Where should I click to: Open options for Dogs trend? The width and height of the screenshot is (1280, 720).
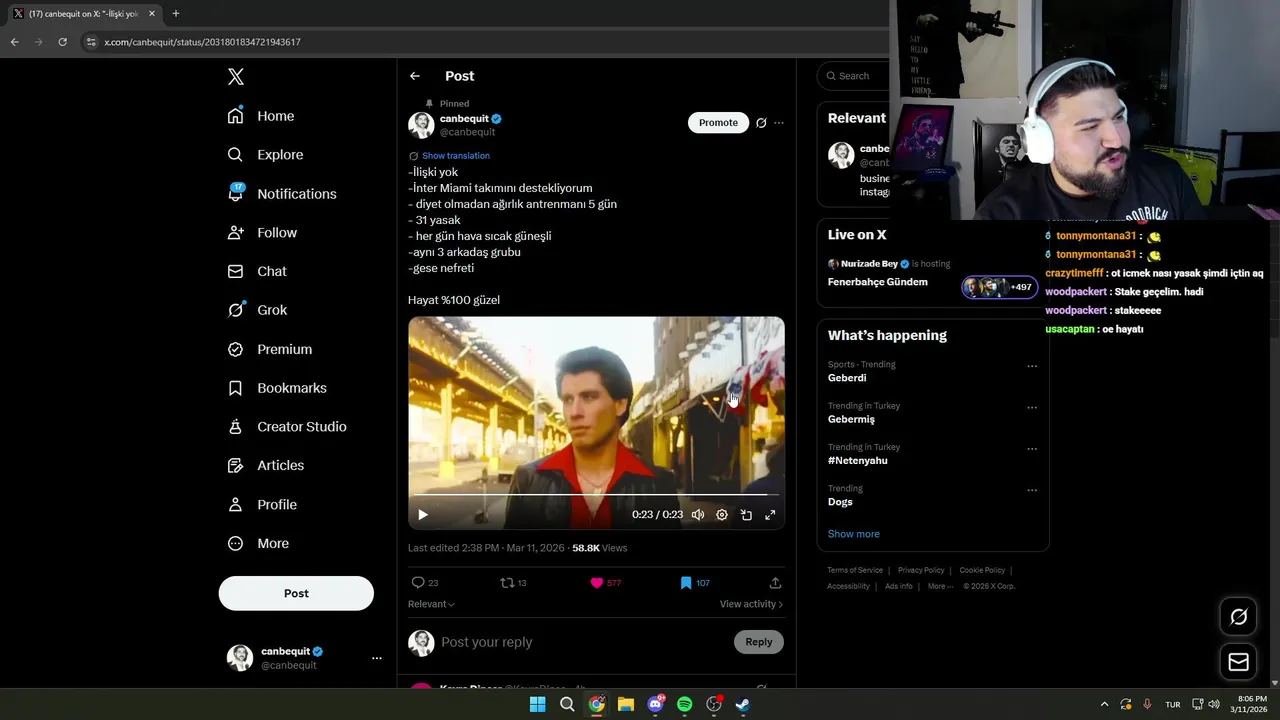click(x=1032, y=490)
